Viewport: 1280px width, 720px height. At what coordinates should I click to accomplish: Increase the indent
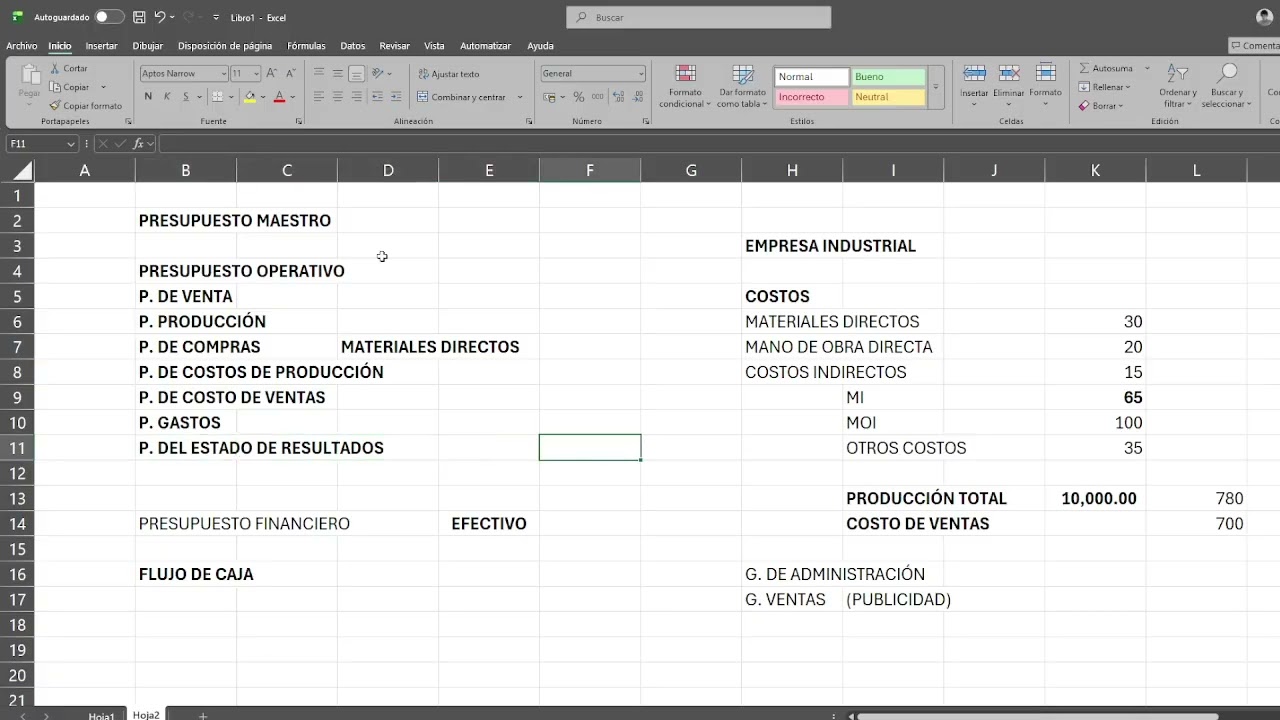(x=396, y=97)
